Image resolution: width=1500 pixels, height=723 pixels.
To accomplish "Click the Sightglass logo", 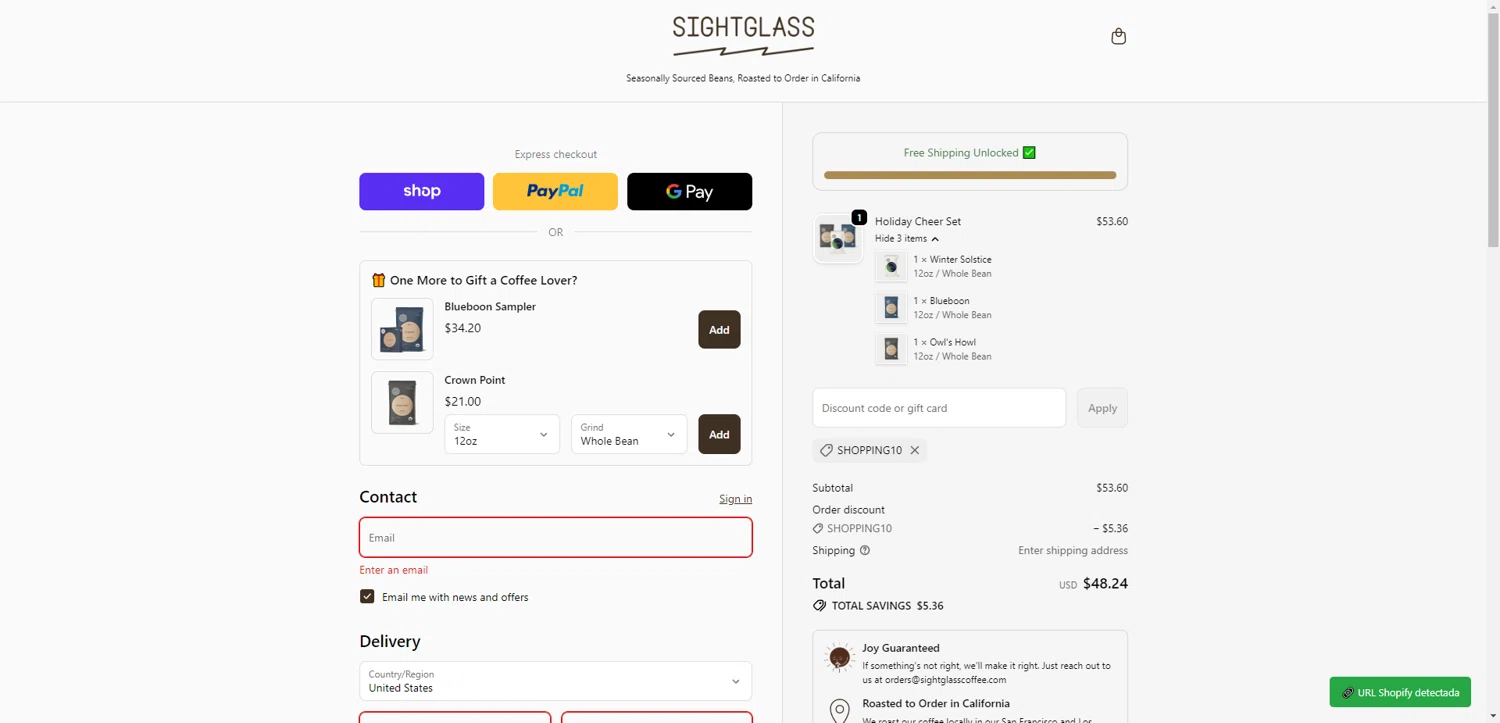I will point(743,36).
